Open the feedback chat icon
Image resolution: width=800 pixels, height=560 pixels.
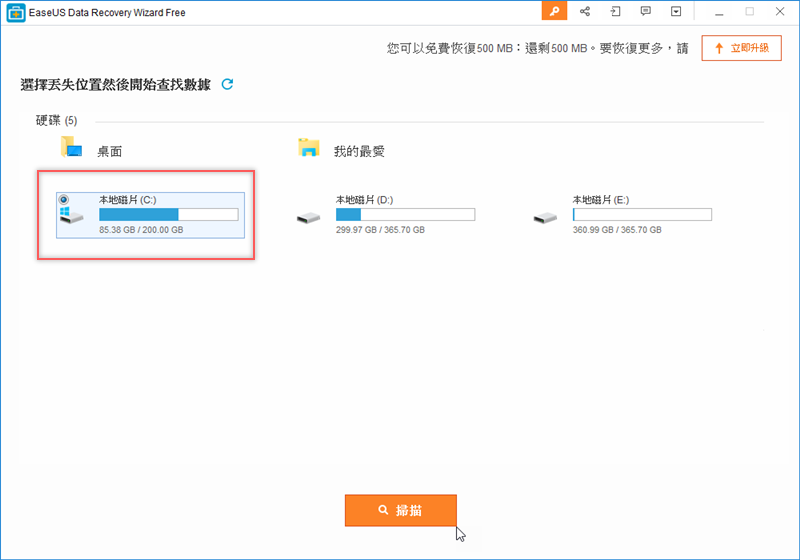[645, 11]
